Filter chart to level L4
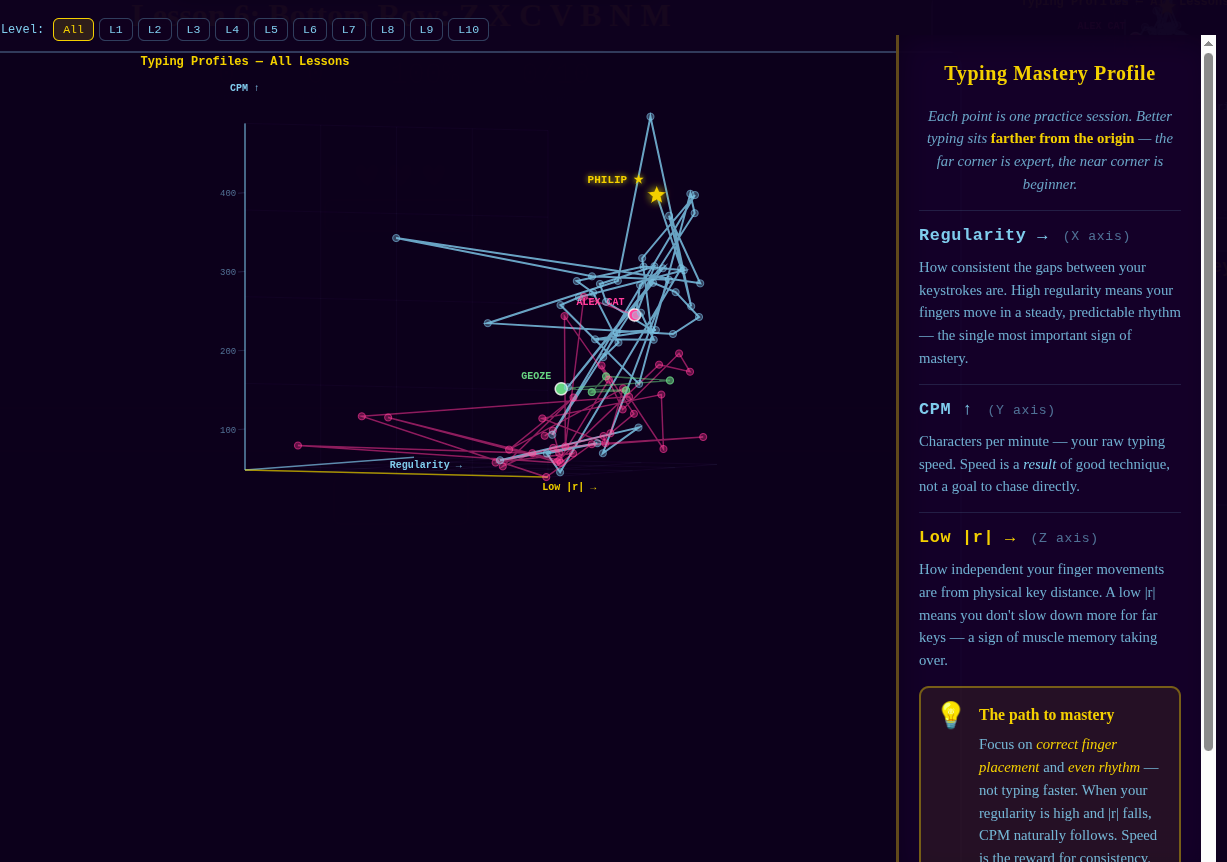Screen dimensions: 1227x862 pos(232,30)
